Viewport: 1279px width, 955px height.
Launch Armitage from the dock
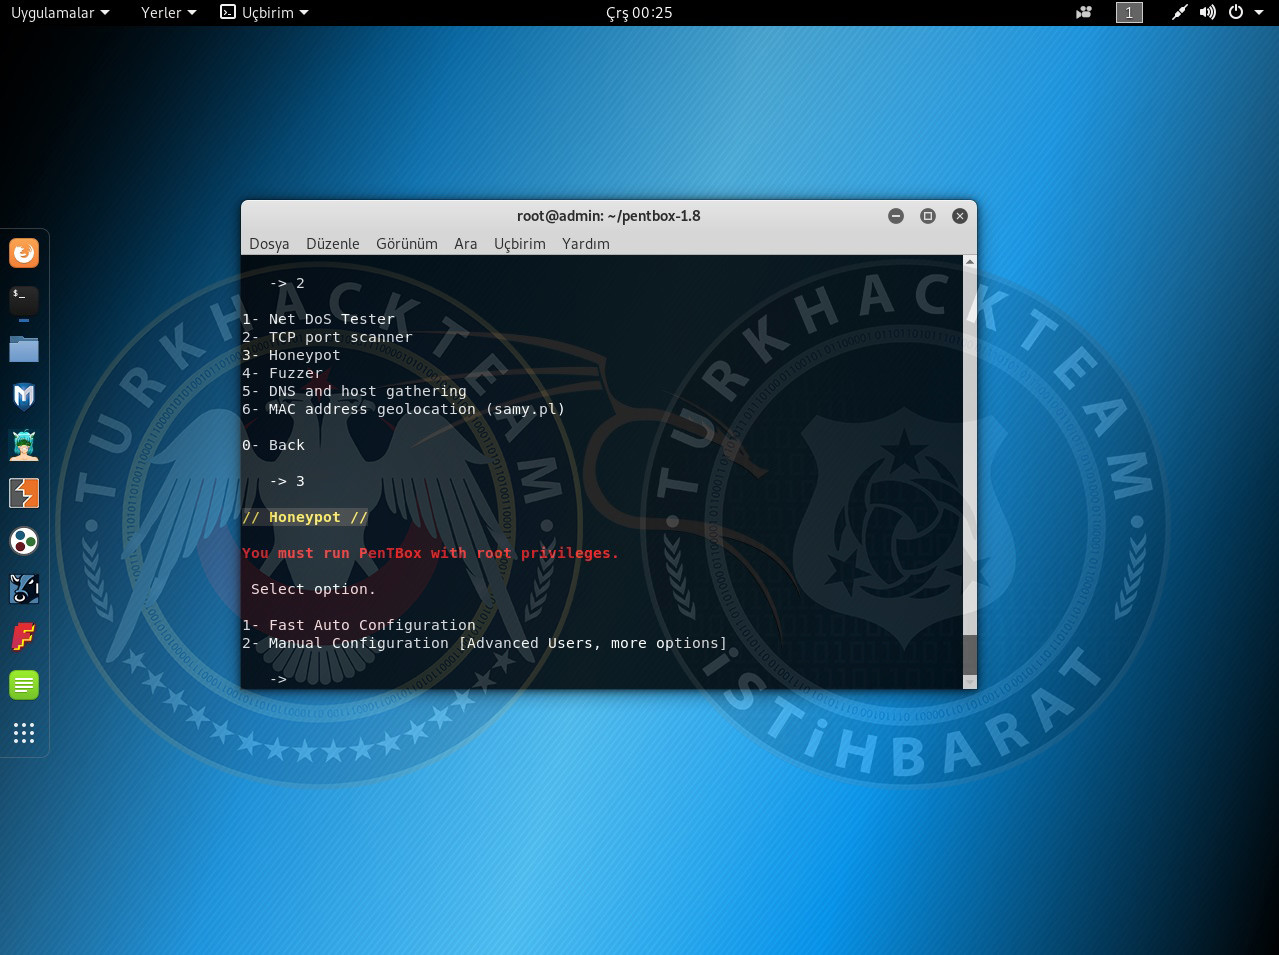click(24, 445)
